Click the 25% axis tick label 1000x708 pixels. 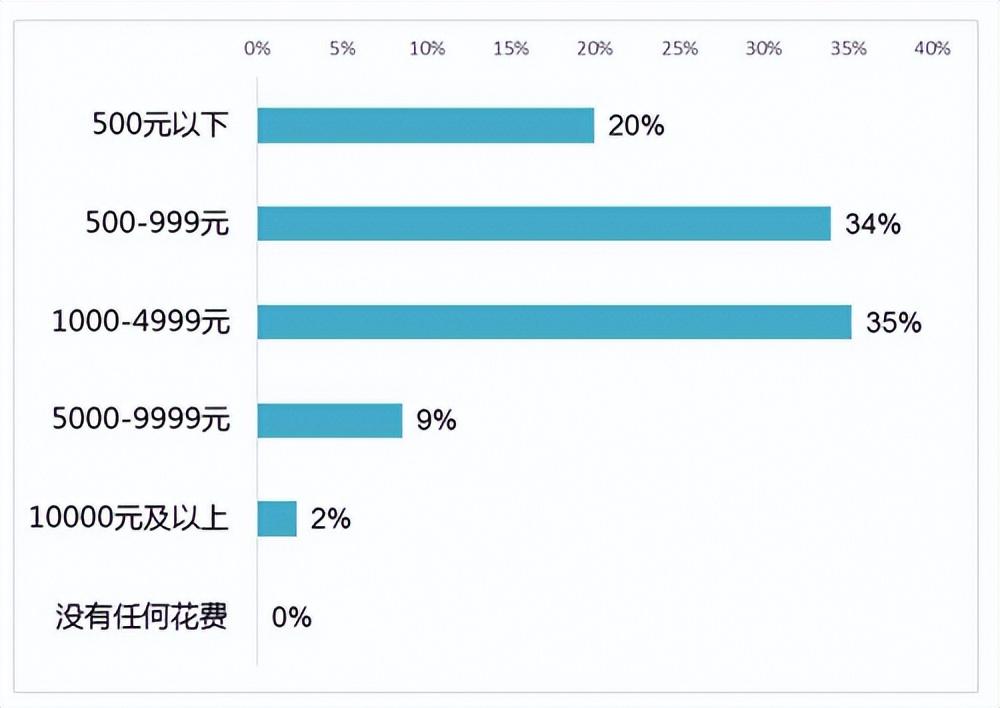[x=679, y=48]
